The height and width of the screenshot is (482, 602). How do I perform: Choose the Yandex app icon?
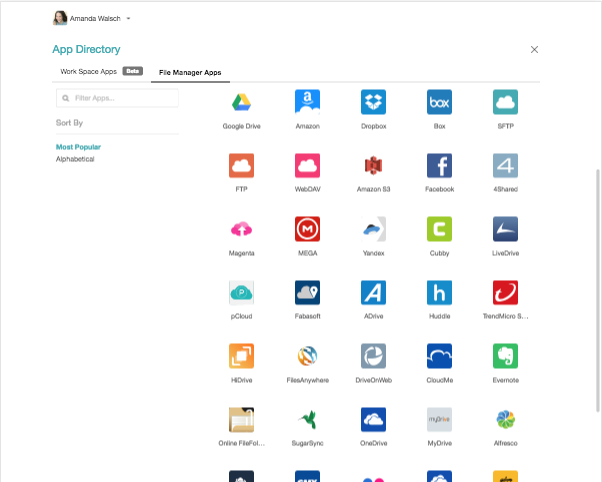[x=374, y=229]
